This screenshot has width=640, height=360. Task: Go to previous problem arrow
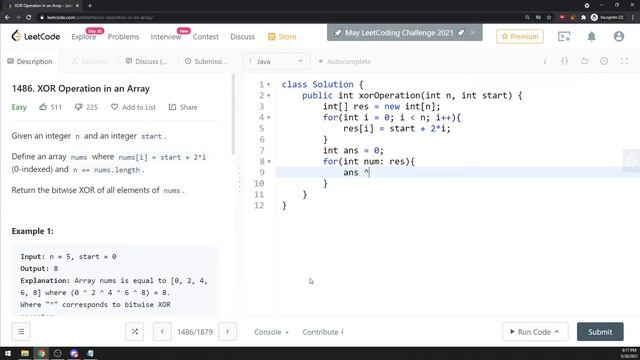(162, 331)
